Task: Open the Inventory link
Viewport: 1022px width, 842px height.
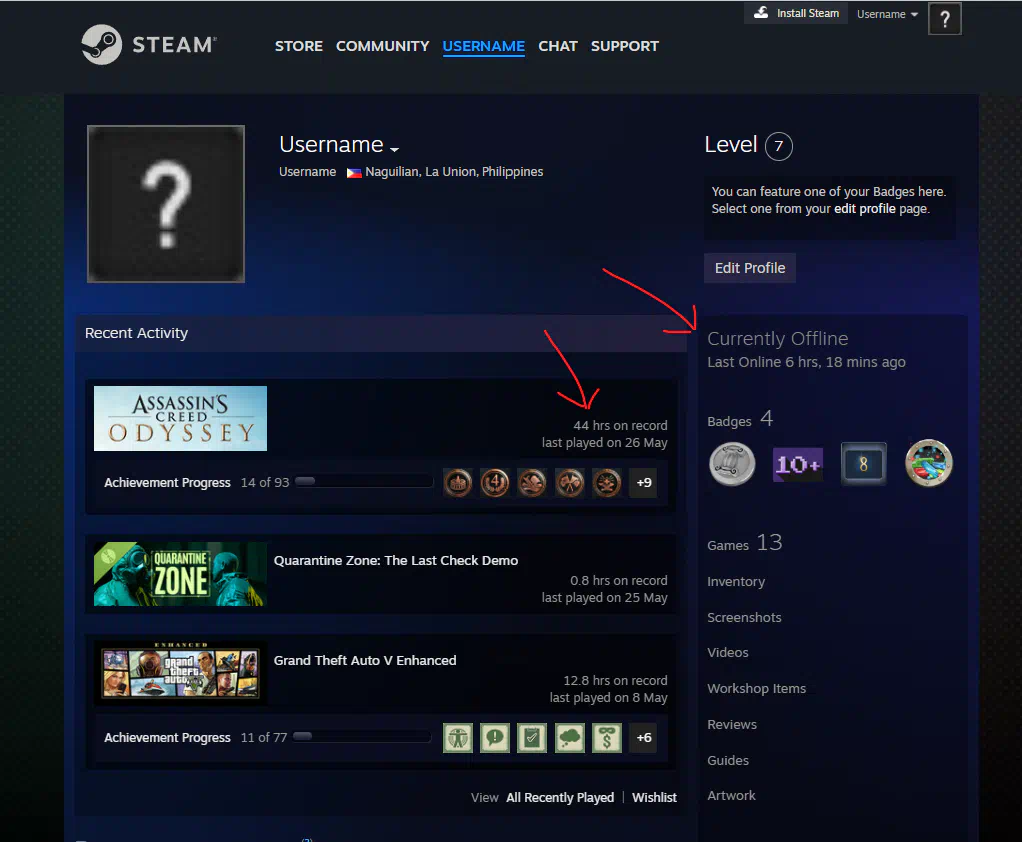Action: click(x=736, y=581)
